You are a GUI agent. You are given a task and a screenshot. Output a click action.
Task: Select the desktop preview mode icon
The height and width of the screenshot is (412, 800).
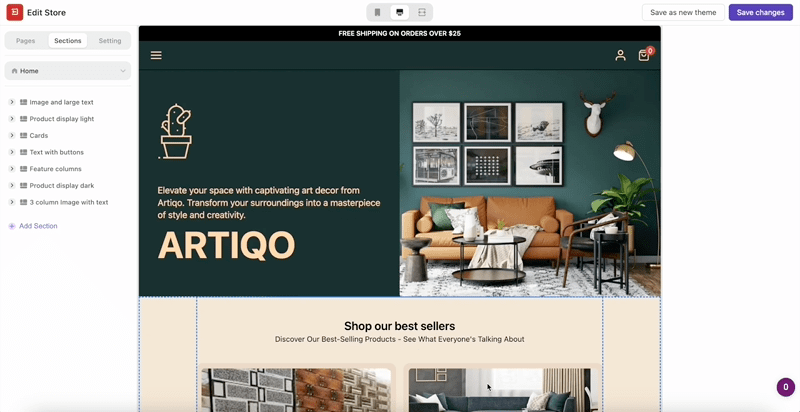[400, 13]
